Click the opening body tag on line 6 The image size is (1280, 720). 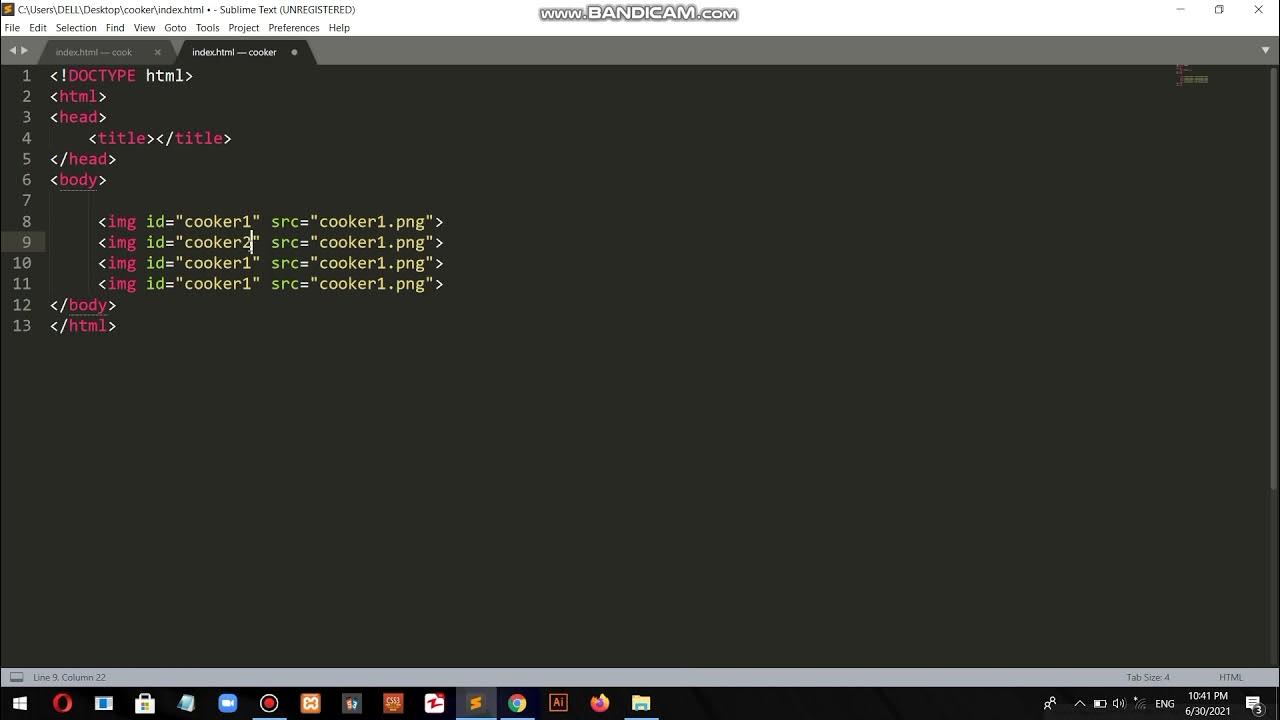(x=78, y=180)
